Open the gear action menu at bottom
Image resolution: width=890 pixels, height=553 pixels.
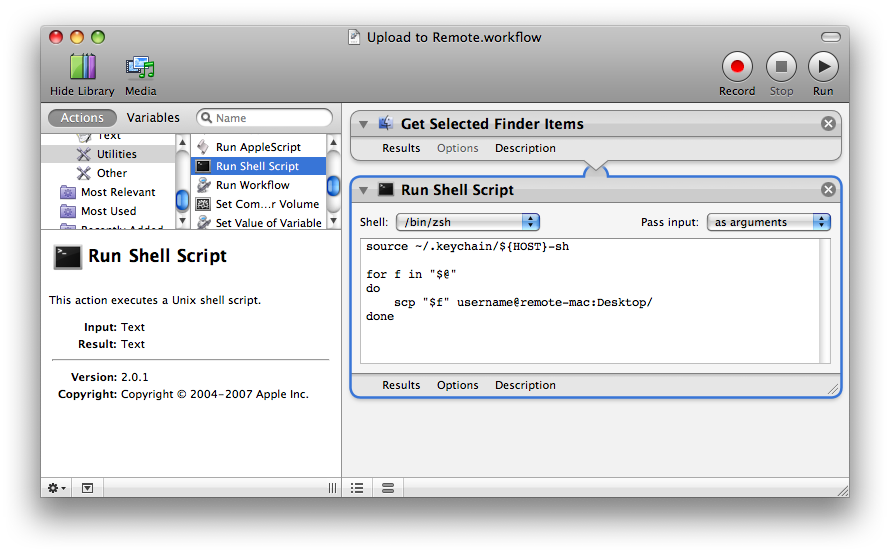57,488
